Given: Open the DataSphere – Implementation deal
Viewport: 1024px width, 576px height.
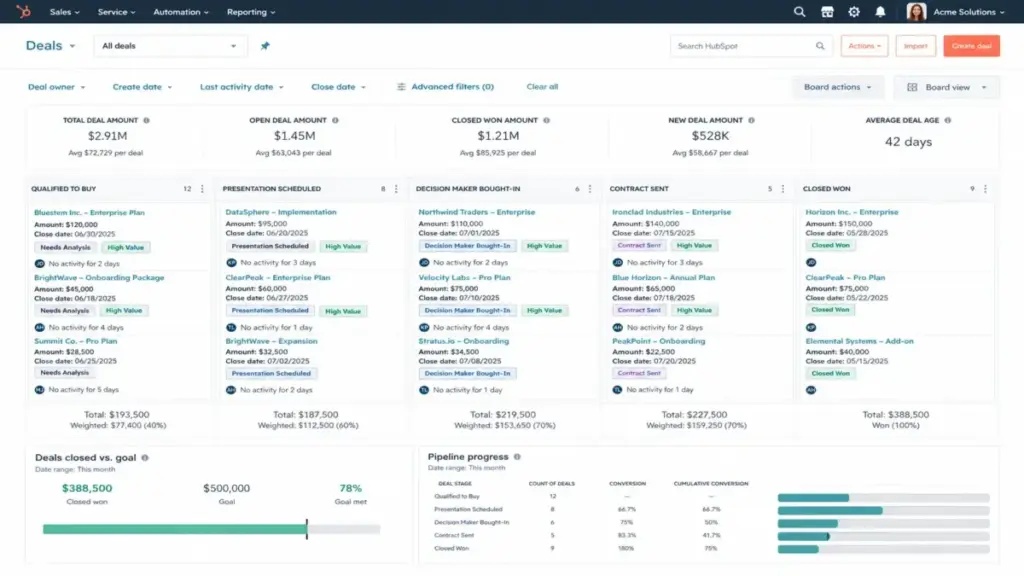Looking at the screenshot, I should pos(281,212).
